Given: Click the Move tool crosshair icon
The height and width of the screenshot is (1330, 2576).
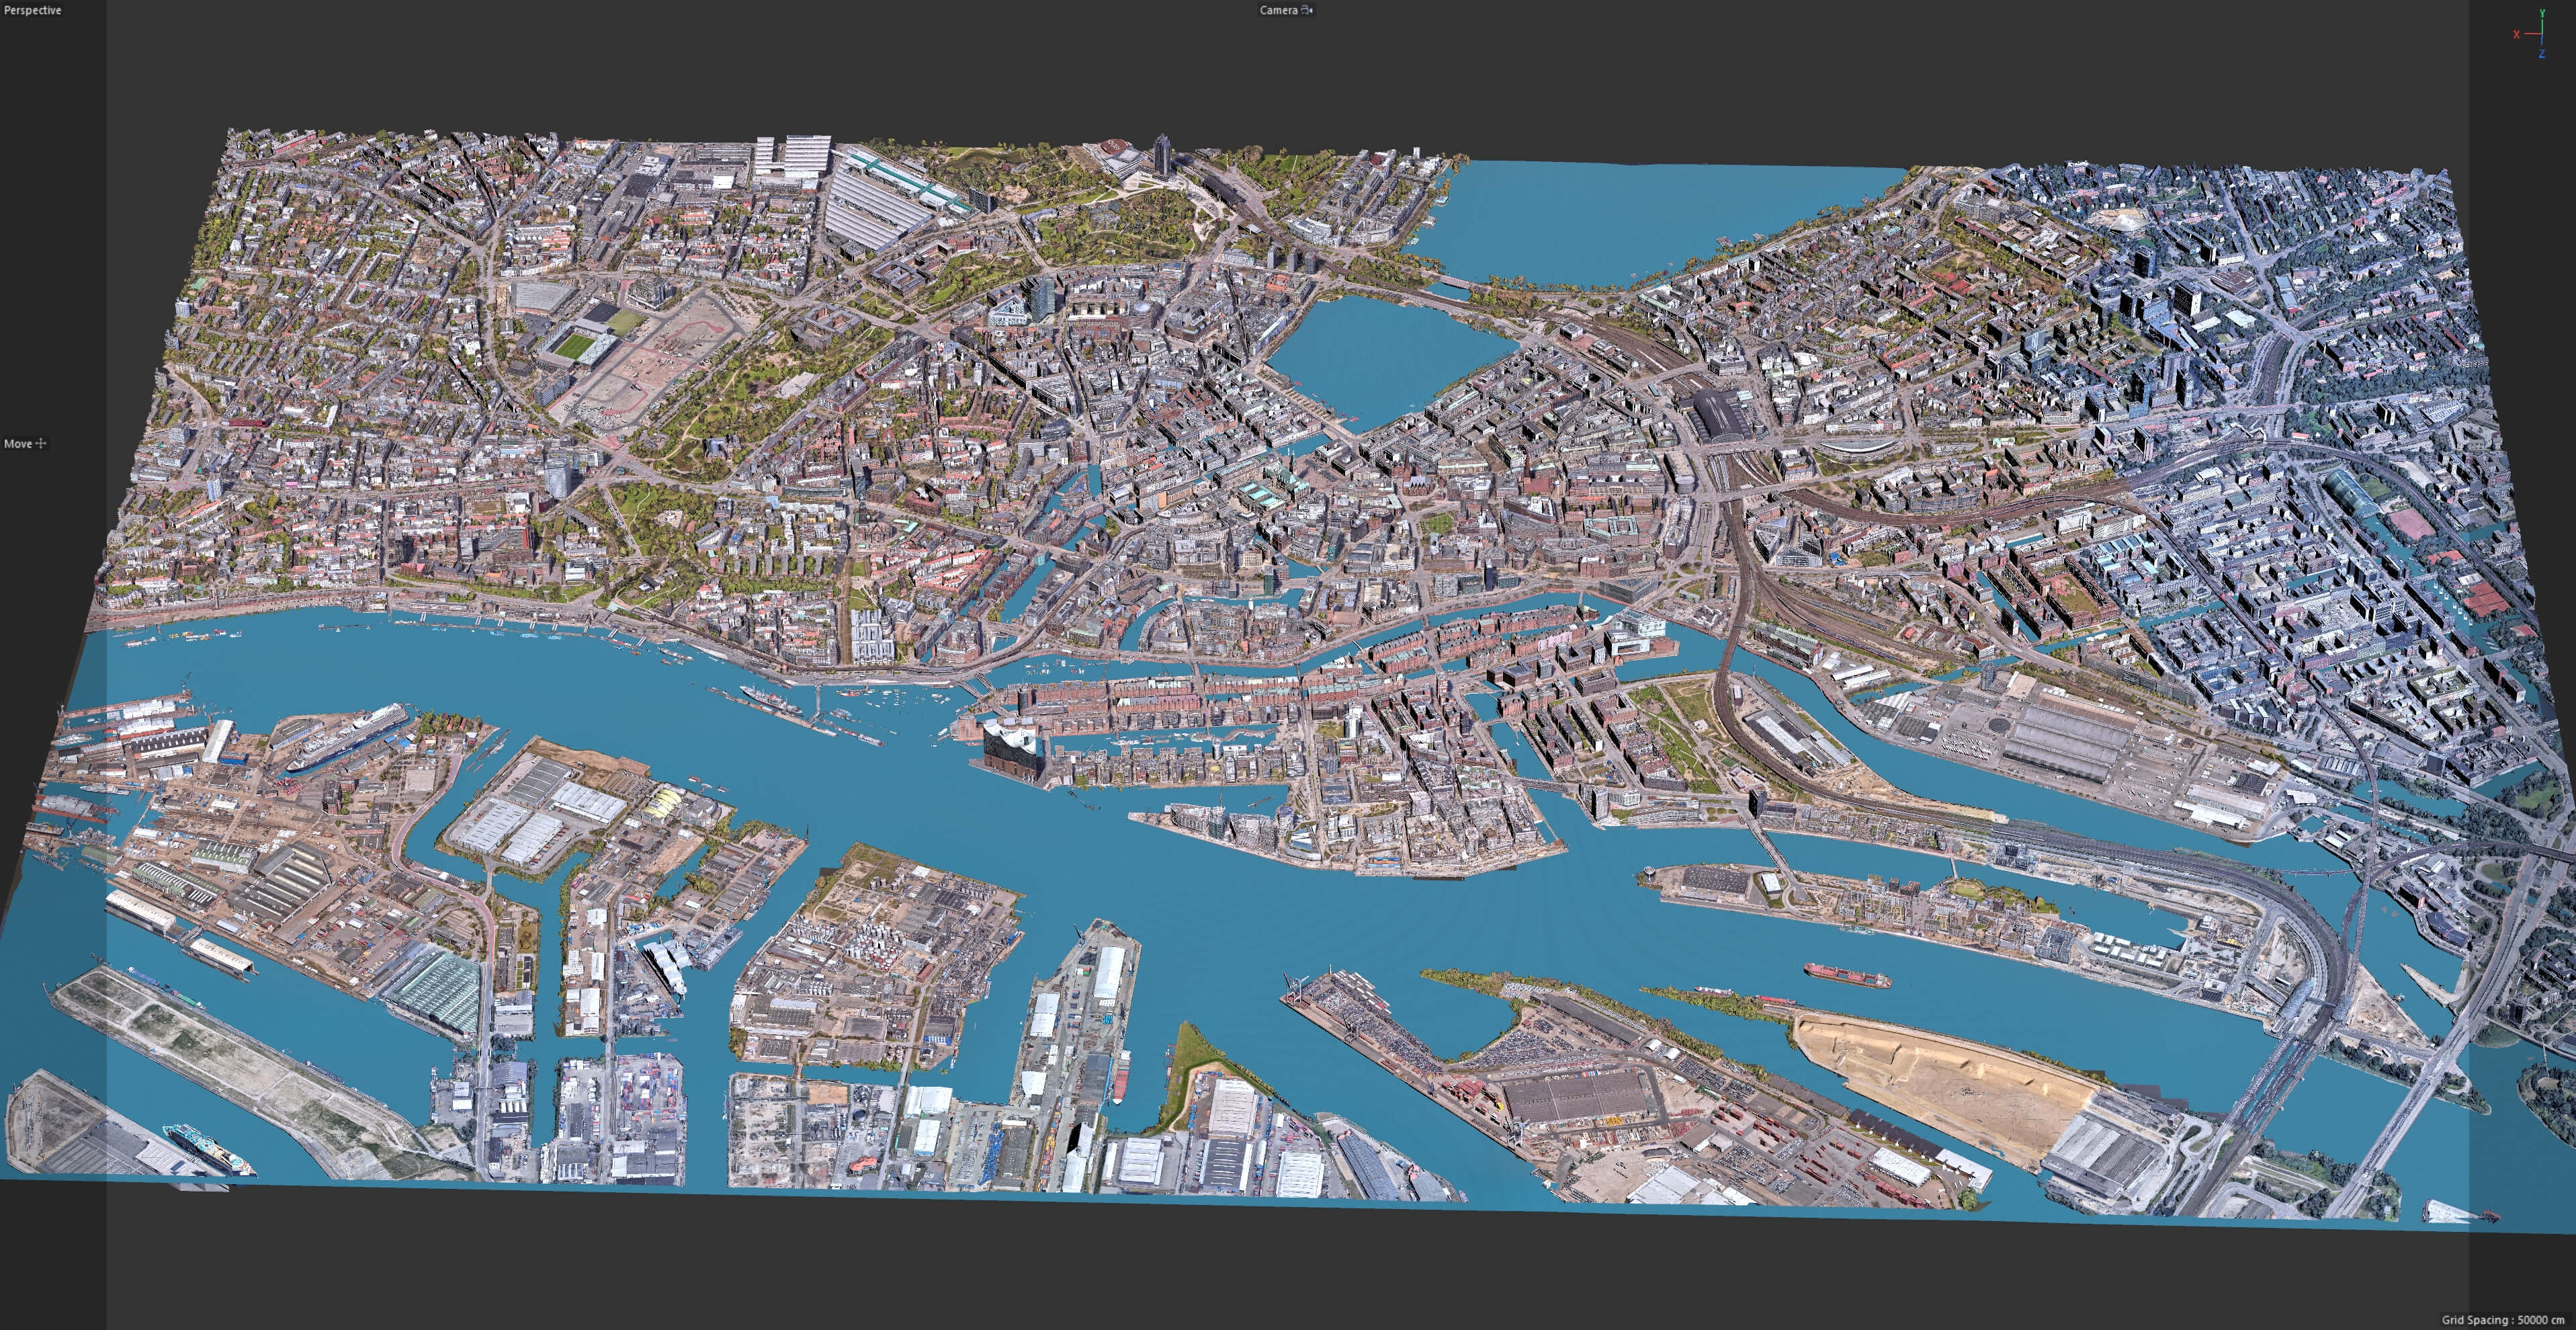Looking at the screenshot, I should pyautogui.click(x=41, y=443).
